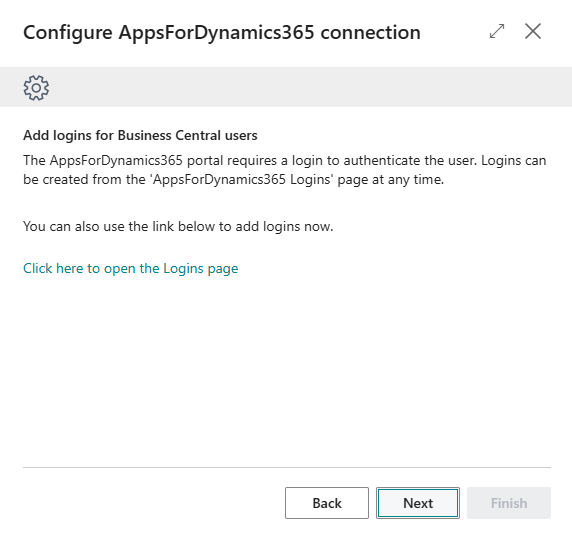Viewport: 572px width, 536px height.
Task: Select the dialog title Configure AppsForDynamics365 connection
Action: click(222, 32)
